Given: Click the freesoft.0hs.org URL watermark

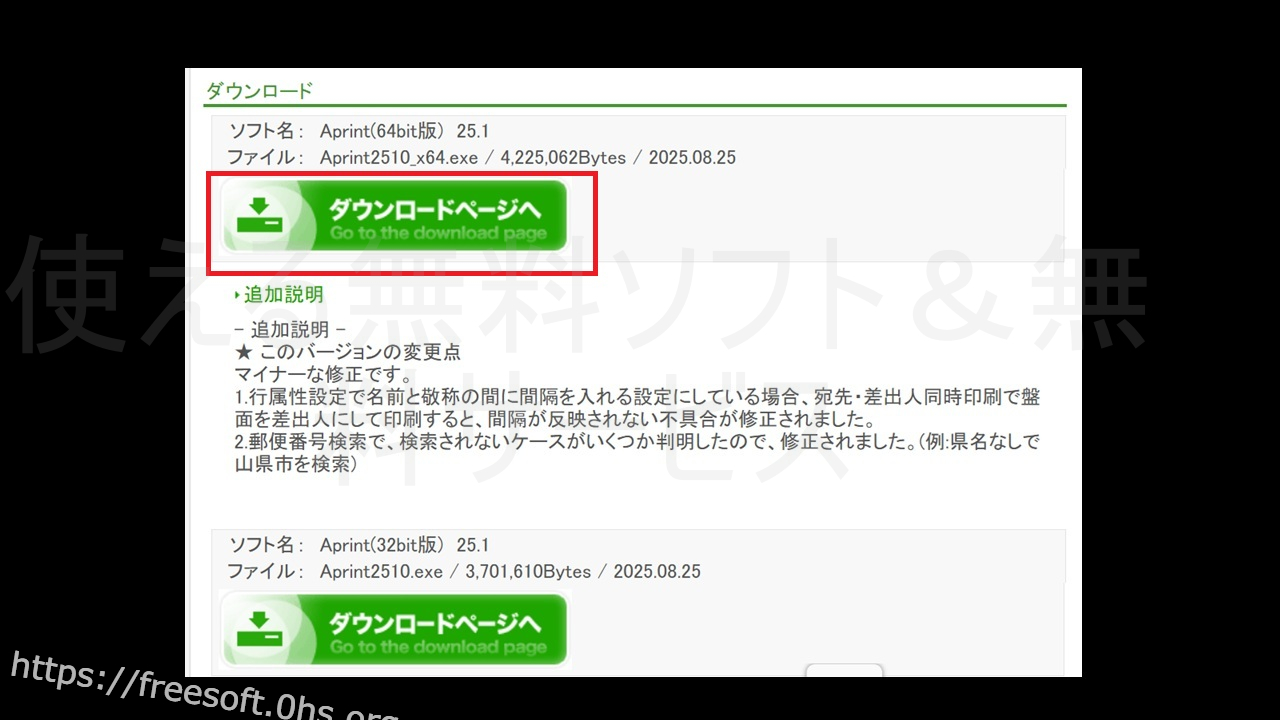Looking at the screenshot, I should click(x=200, y=690).
